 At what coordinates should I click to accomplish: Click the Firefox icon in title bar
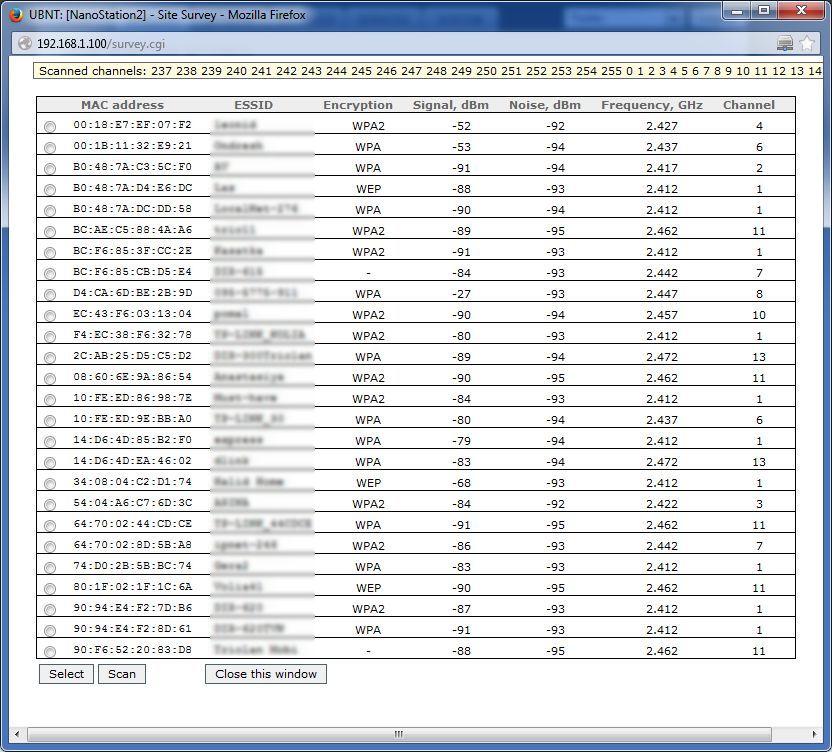click(x=16, y=14)
